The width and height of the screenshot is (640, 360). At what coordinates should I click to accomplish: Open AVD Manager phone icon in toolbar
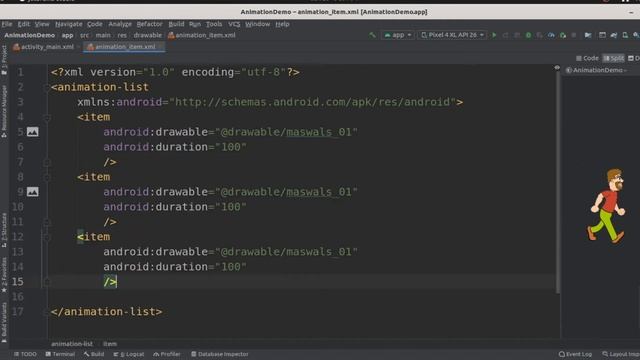(x=625, y=36)
